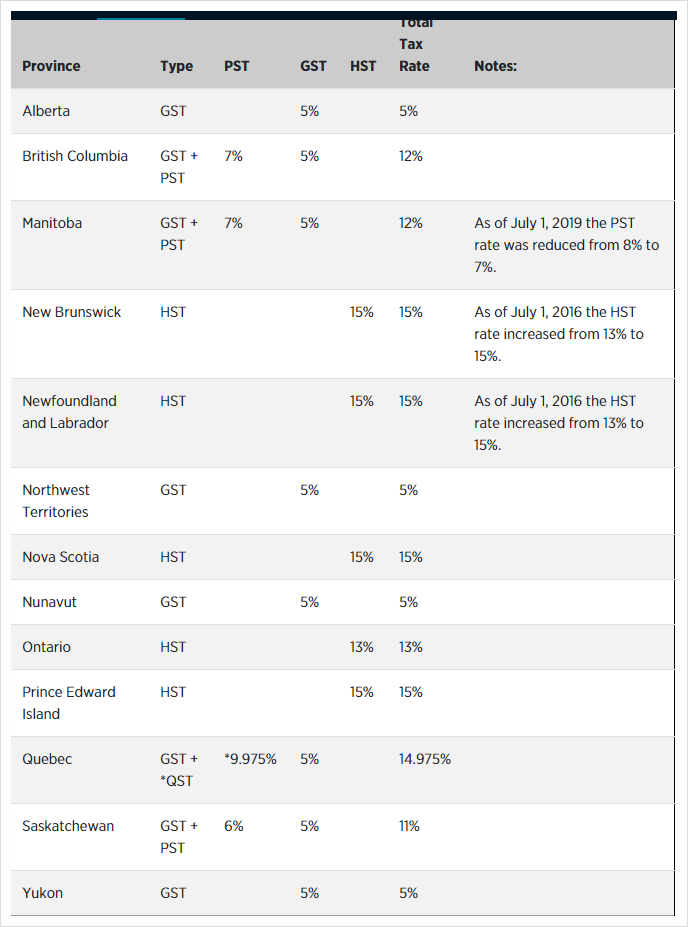The width and height of the screenshot is (688, 927).
Task: Click the Total Tax Rate column header
Action: point(416,45)
